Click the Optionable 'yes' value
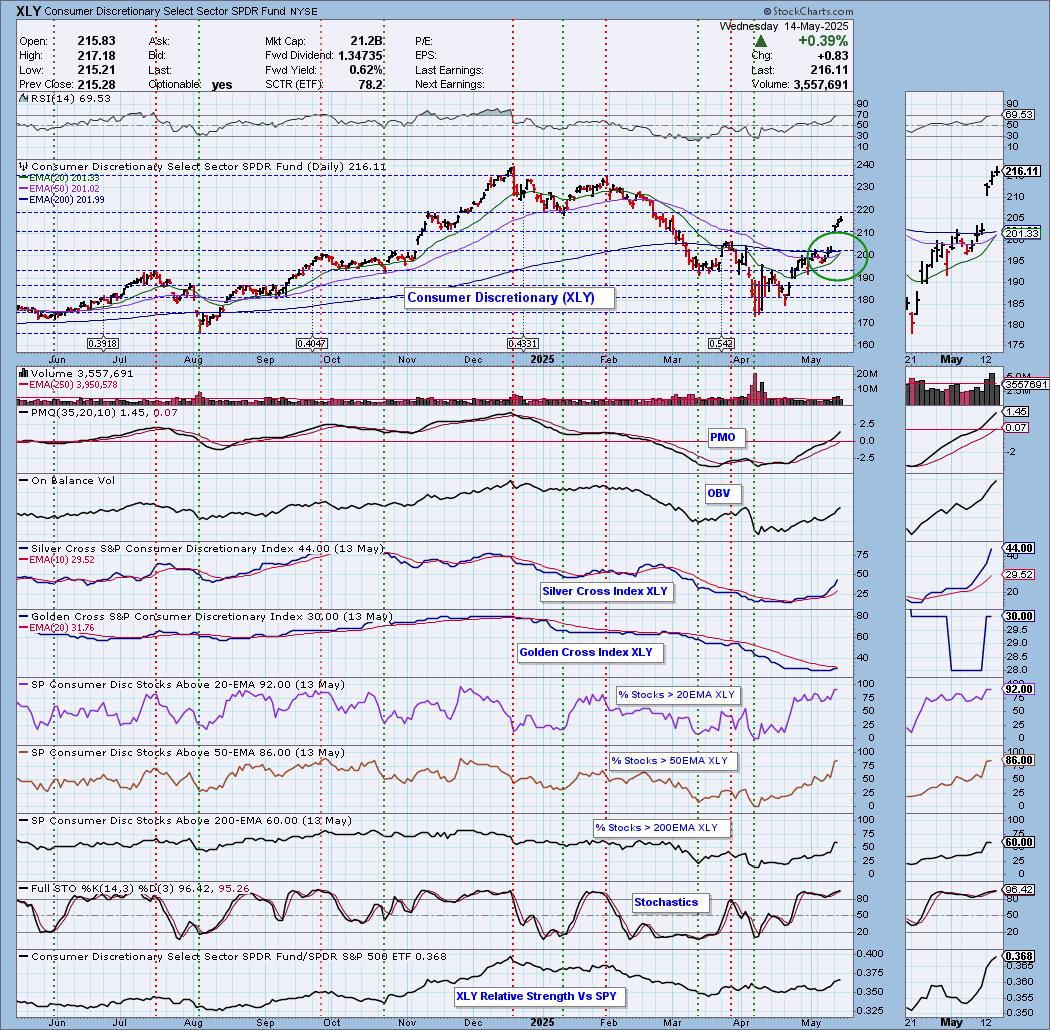Image resolution: width=1050 pixels, height=1030 pixels. (222, 85)
